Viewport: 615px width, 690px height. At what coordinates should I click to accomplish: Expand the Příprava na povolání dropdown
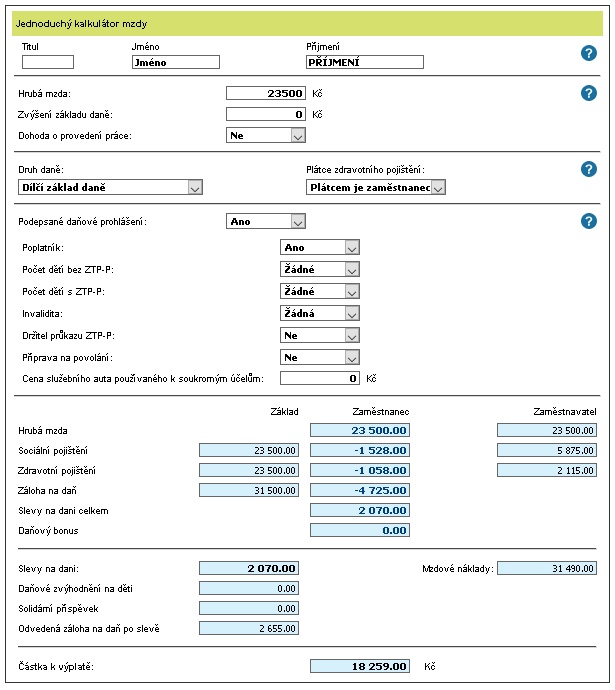coord(319,357)
